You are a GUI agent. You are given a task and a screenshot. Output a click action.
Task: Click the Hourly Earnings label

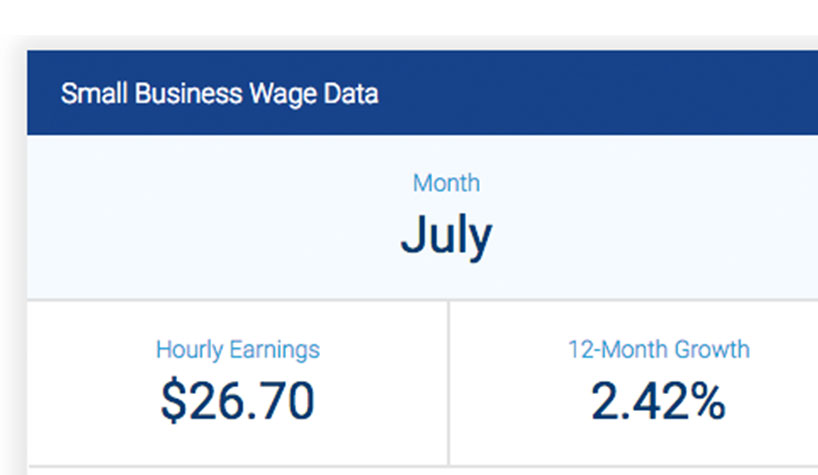(238, 350)
